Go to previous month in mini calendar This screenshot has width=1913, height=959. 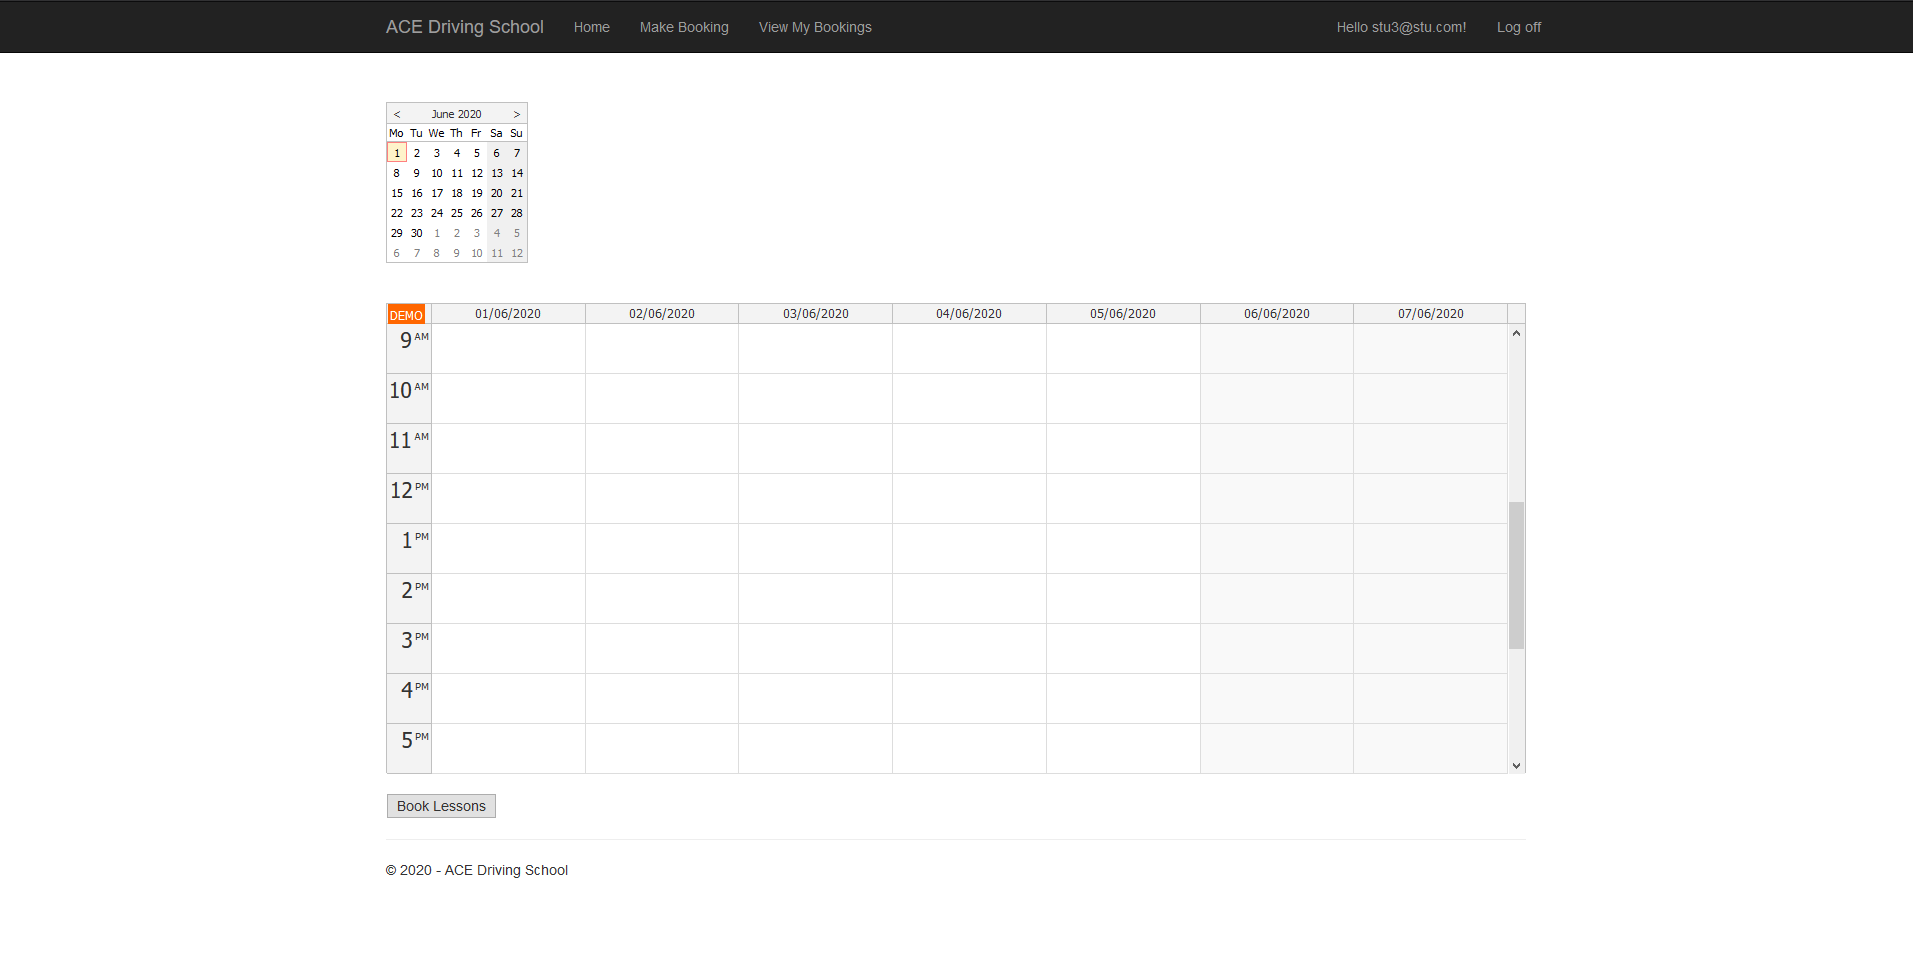[397, 114]
